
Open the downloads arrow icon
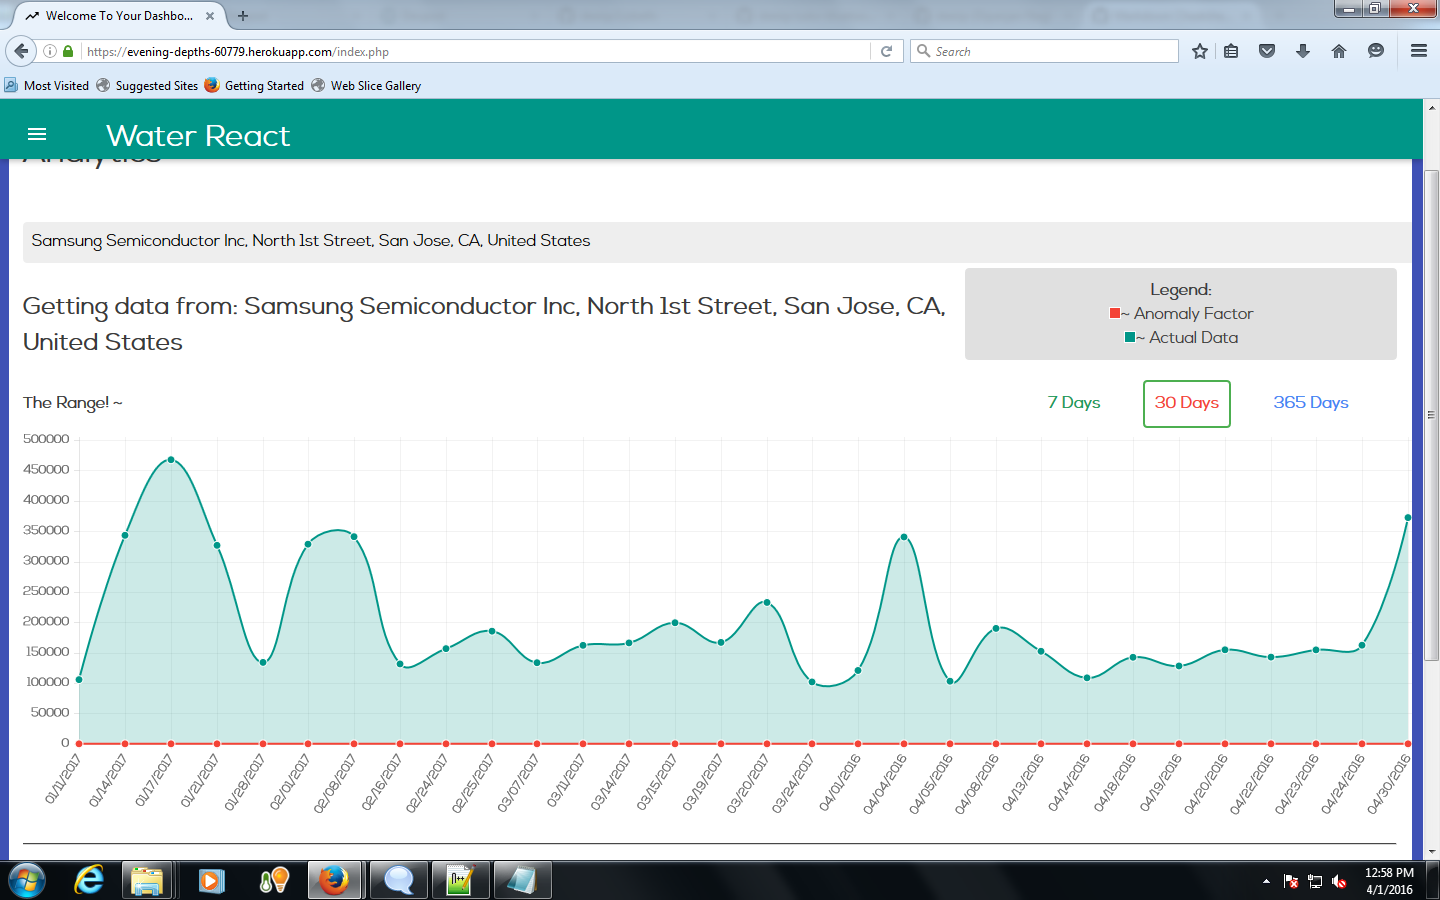[1303, 51]
